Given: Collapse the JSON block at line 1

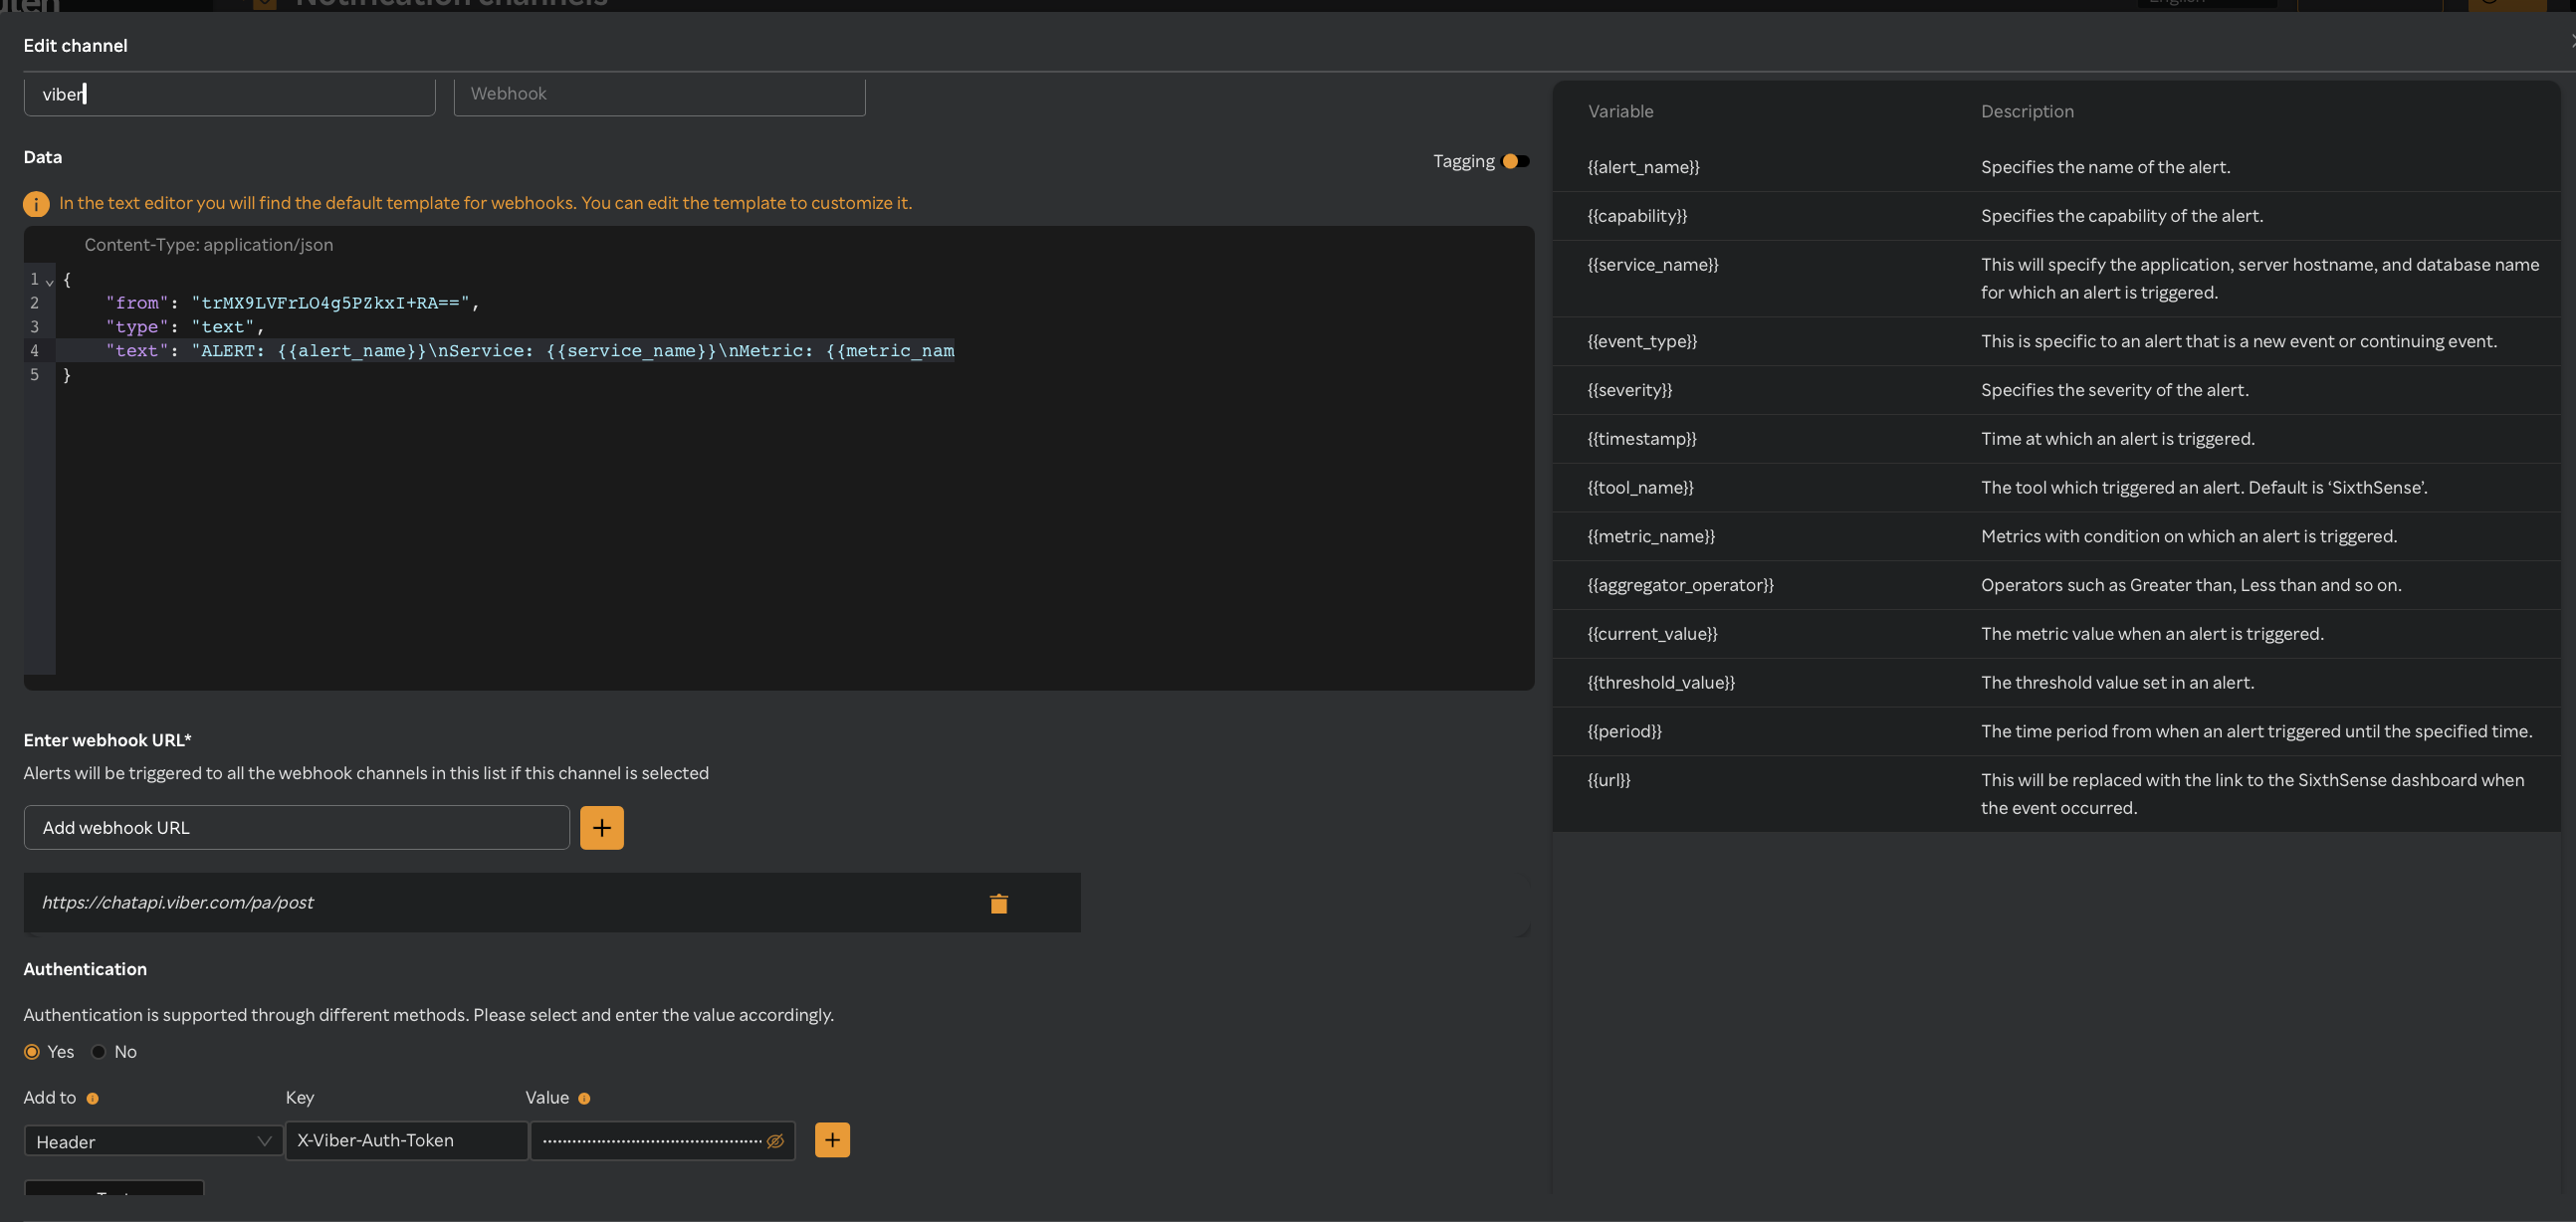Looking at the screenshot, I should pyautogui.click(x=51, y=281).
